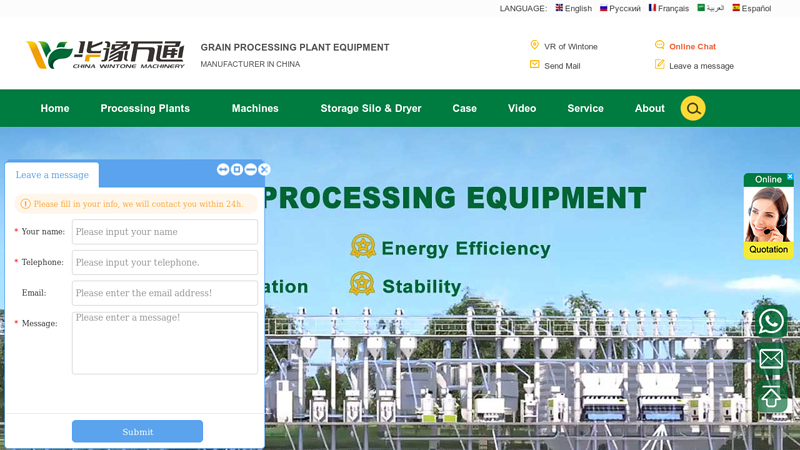Select the Leave a message tab
This screenshot has width=800, height=450.
click(x=52, y=175)
